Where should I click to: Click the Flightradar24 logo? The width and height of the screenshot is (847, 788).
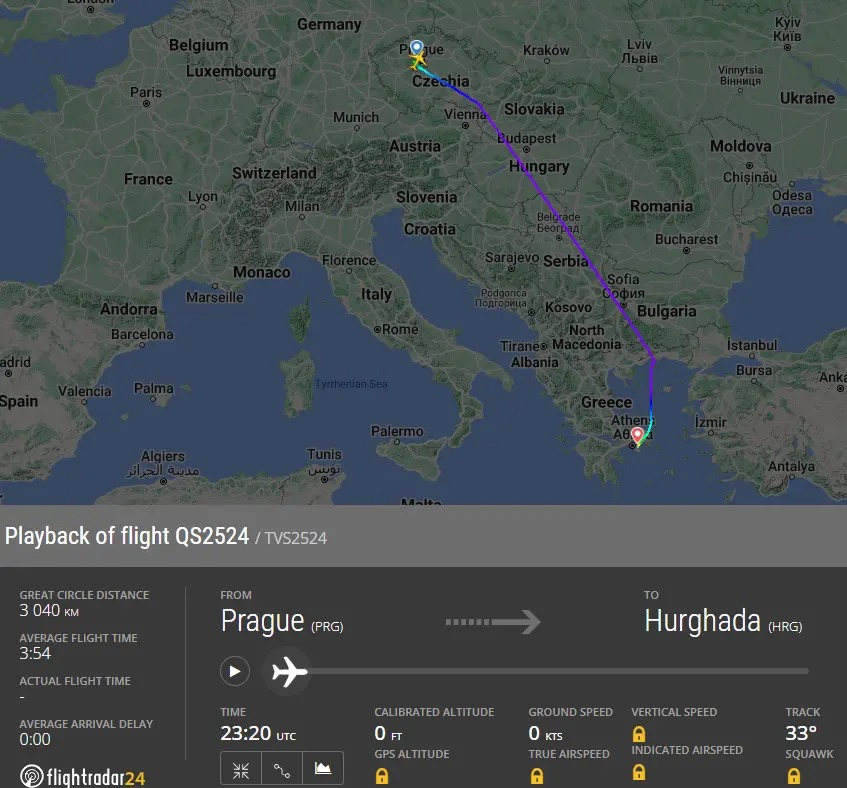83,777
